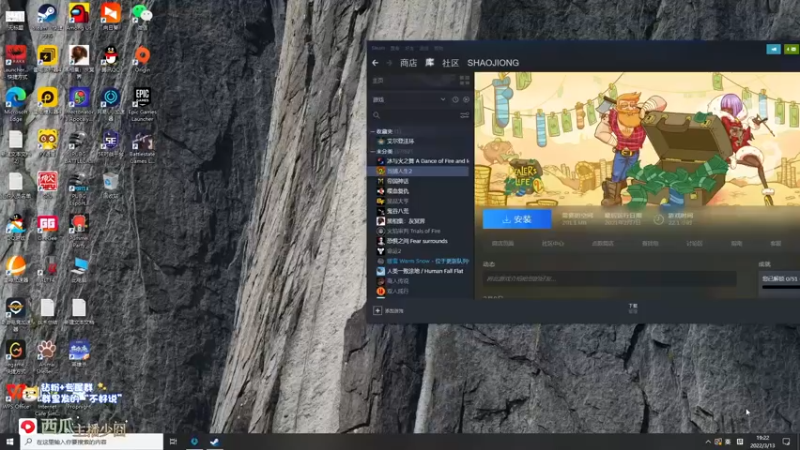
Task: Open Task View on taskbar
Action: [x=173, y=441]
